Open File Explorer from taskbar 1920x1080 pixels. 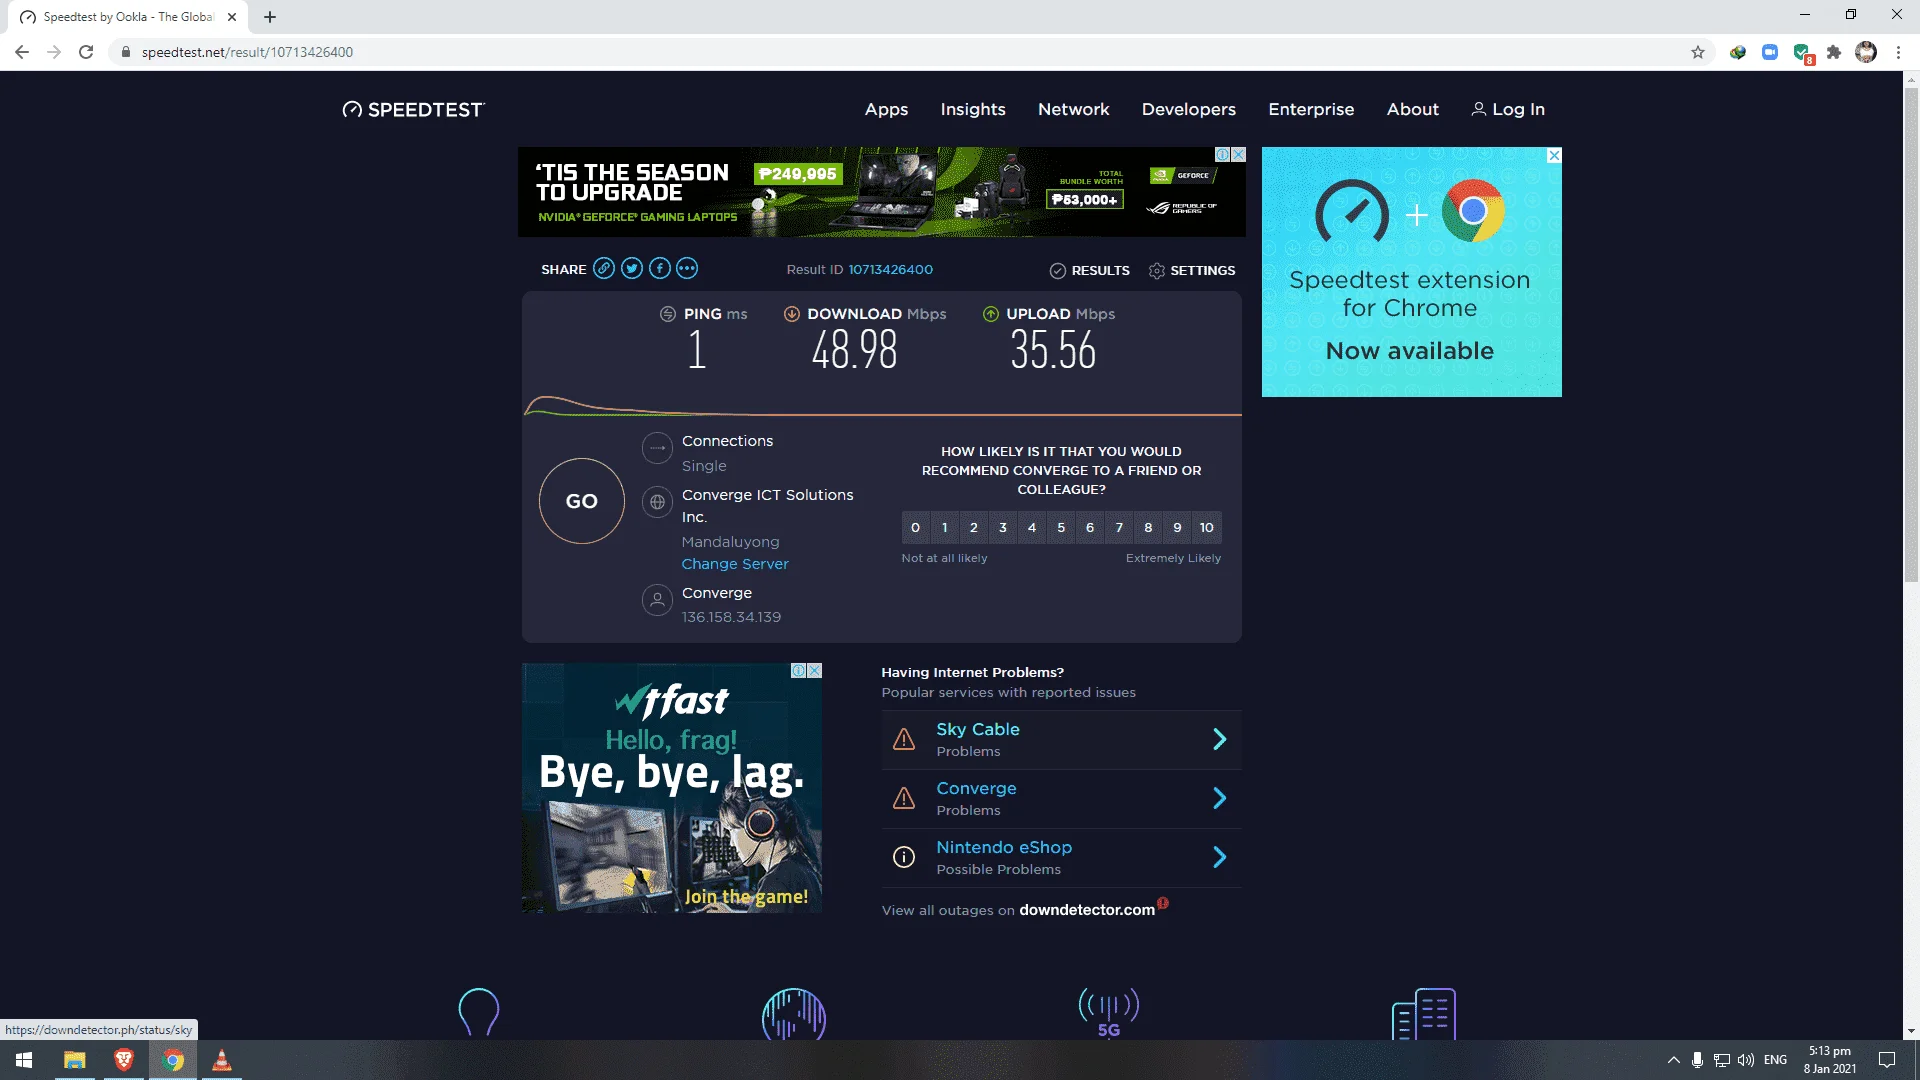(75, 1060)
